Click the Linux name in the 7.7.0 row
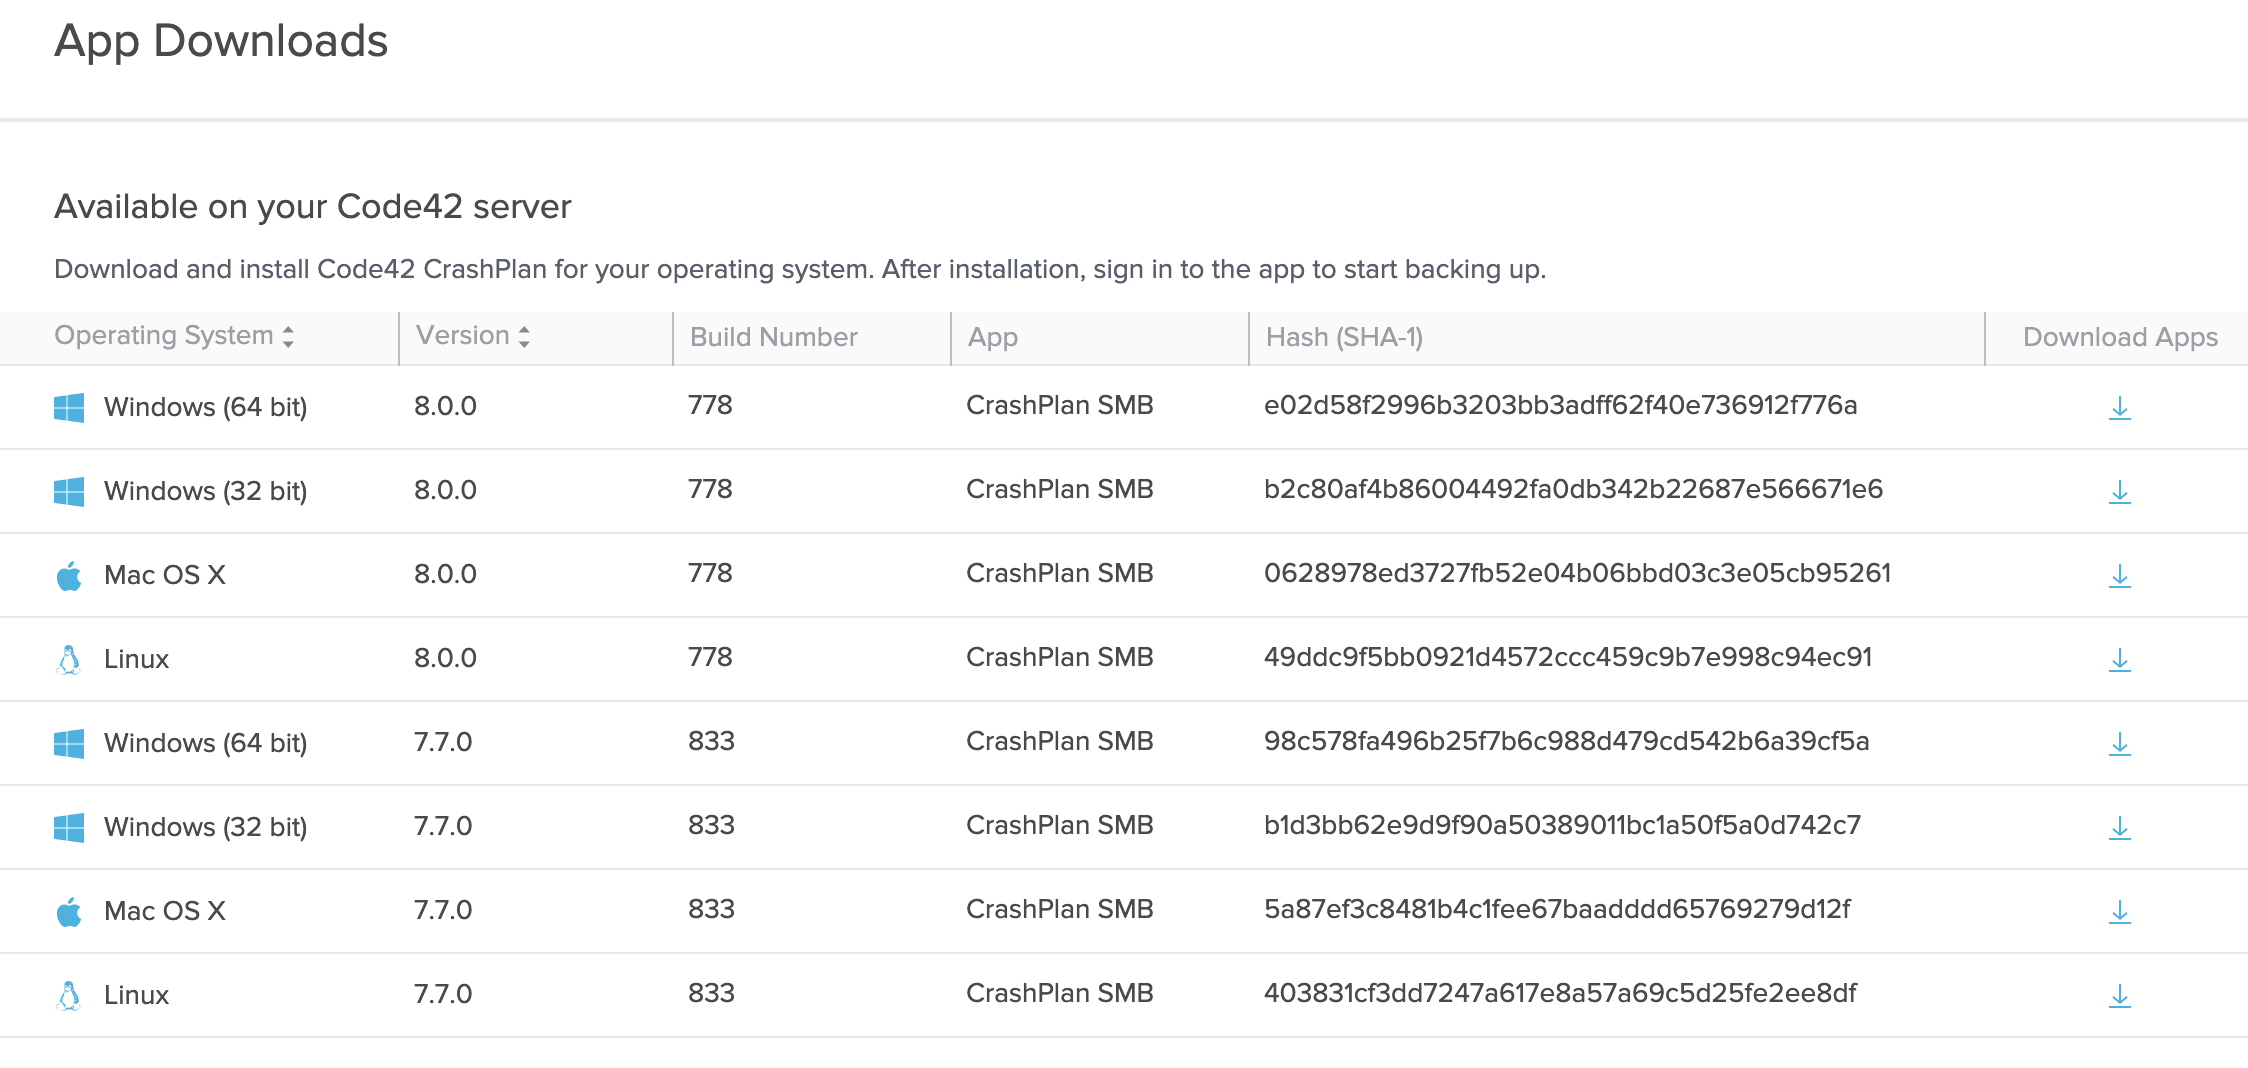Image resolution: width=2248 pixels, height=1068 pixels. pyautogui.click(x=137, y=995)
